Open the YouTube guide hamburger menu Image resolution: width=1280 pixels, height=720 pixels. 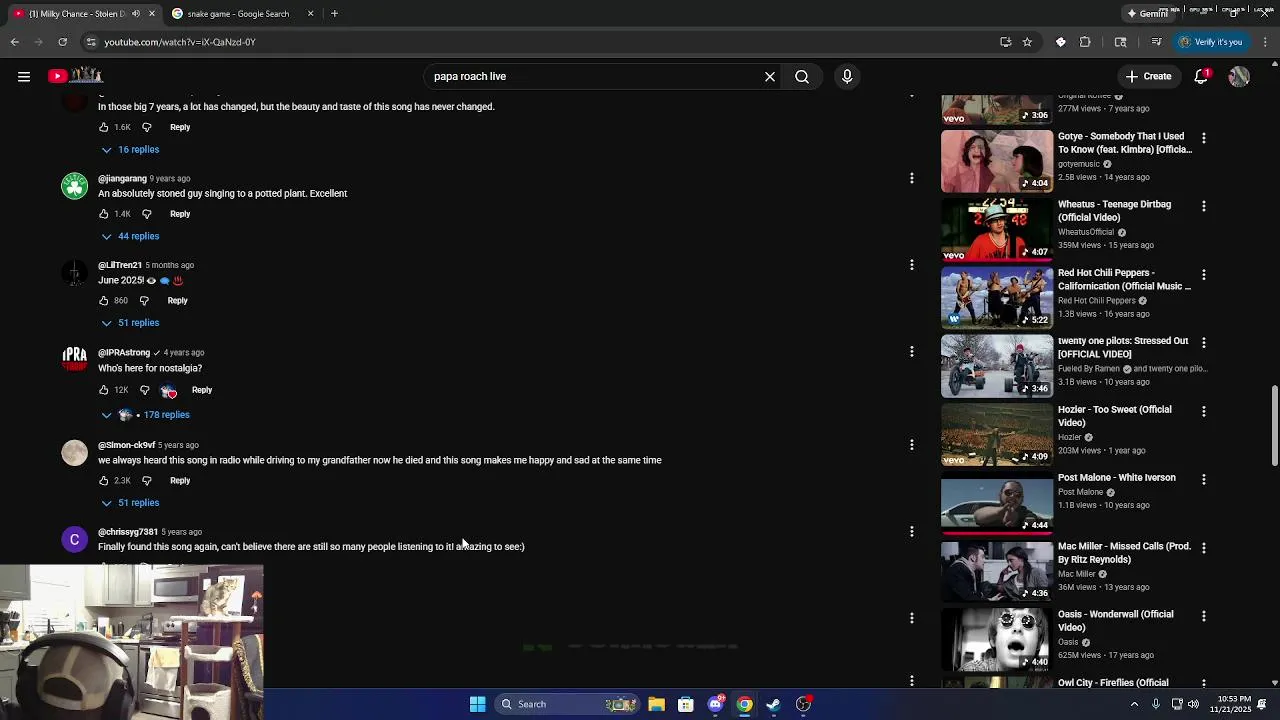(24, 76)
